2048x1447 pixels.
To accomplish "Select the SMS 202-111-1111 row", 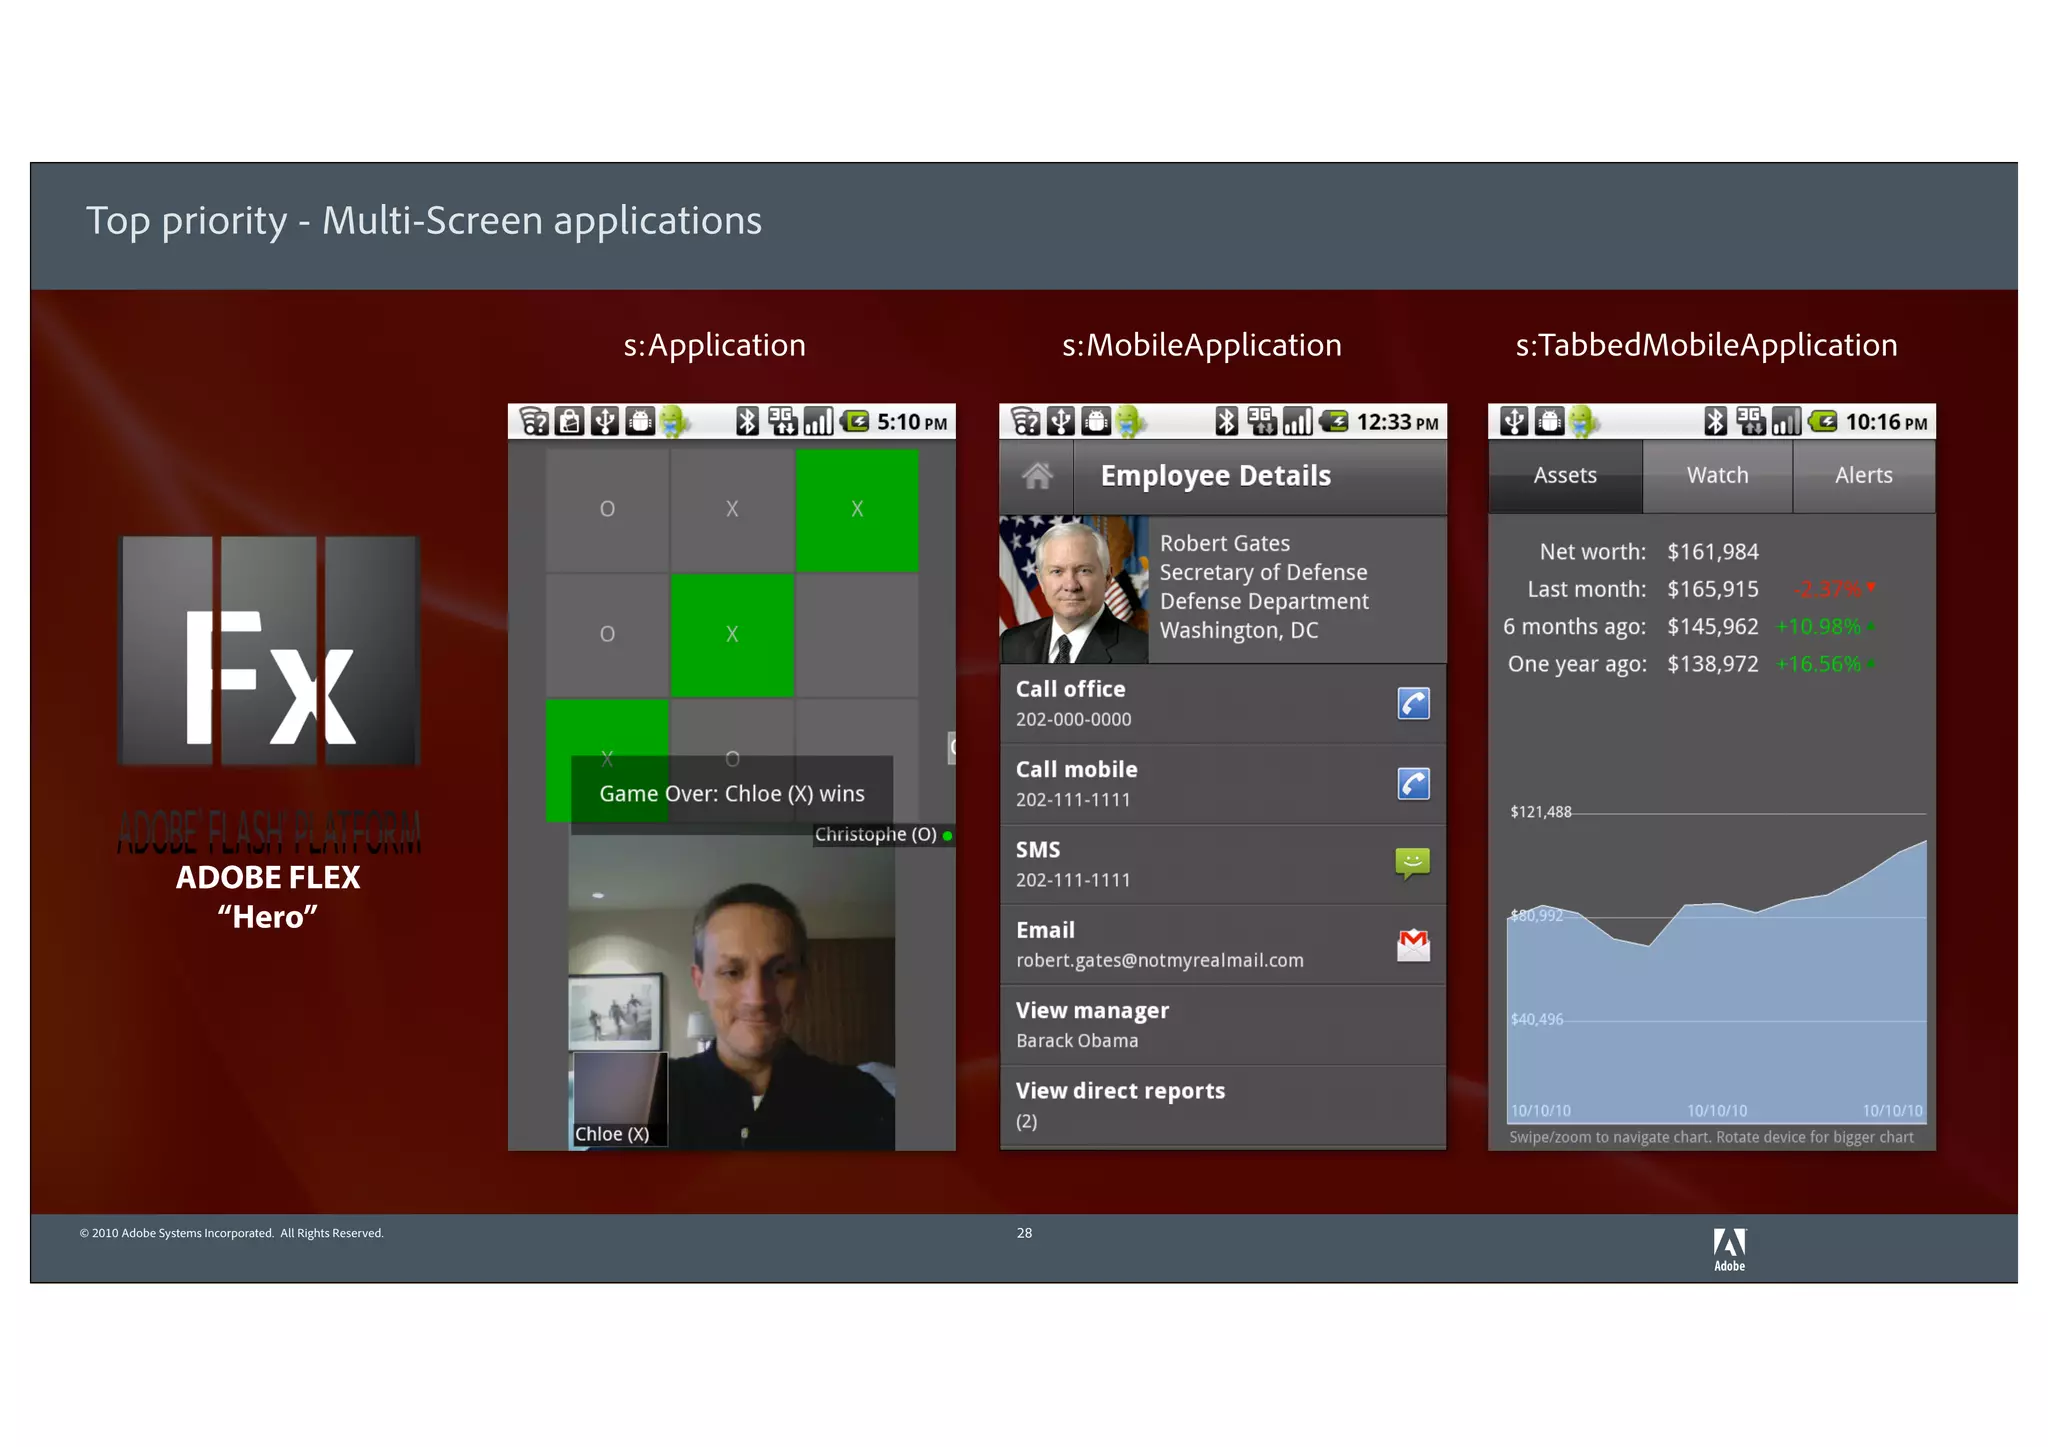I will 1223,865.
